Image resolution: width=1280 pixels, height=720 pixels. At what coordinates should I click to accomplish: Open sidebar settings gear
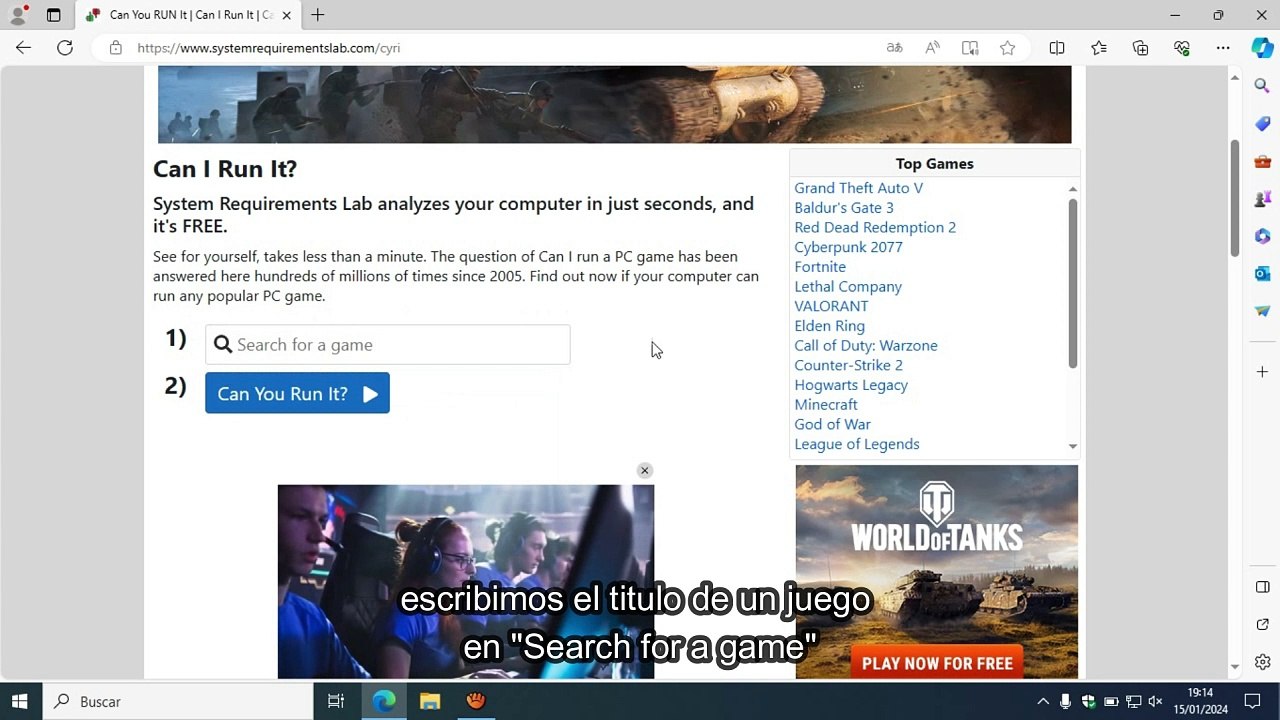[x=1262, y=662]
